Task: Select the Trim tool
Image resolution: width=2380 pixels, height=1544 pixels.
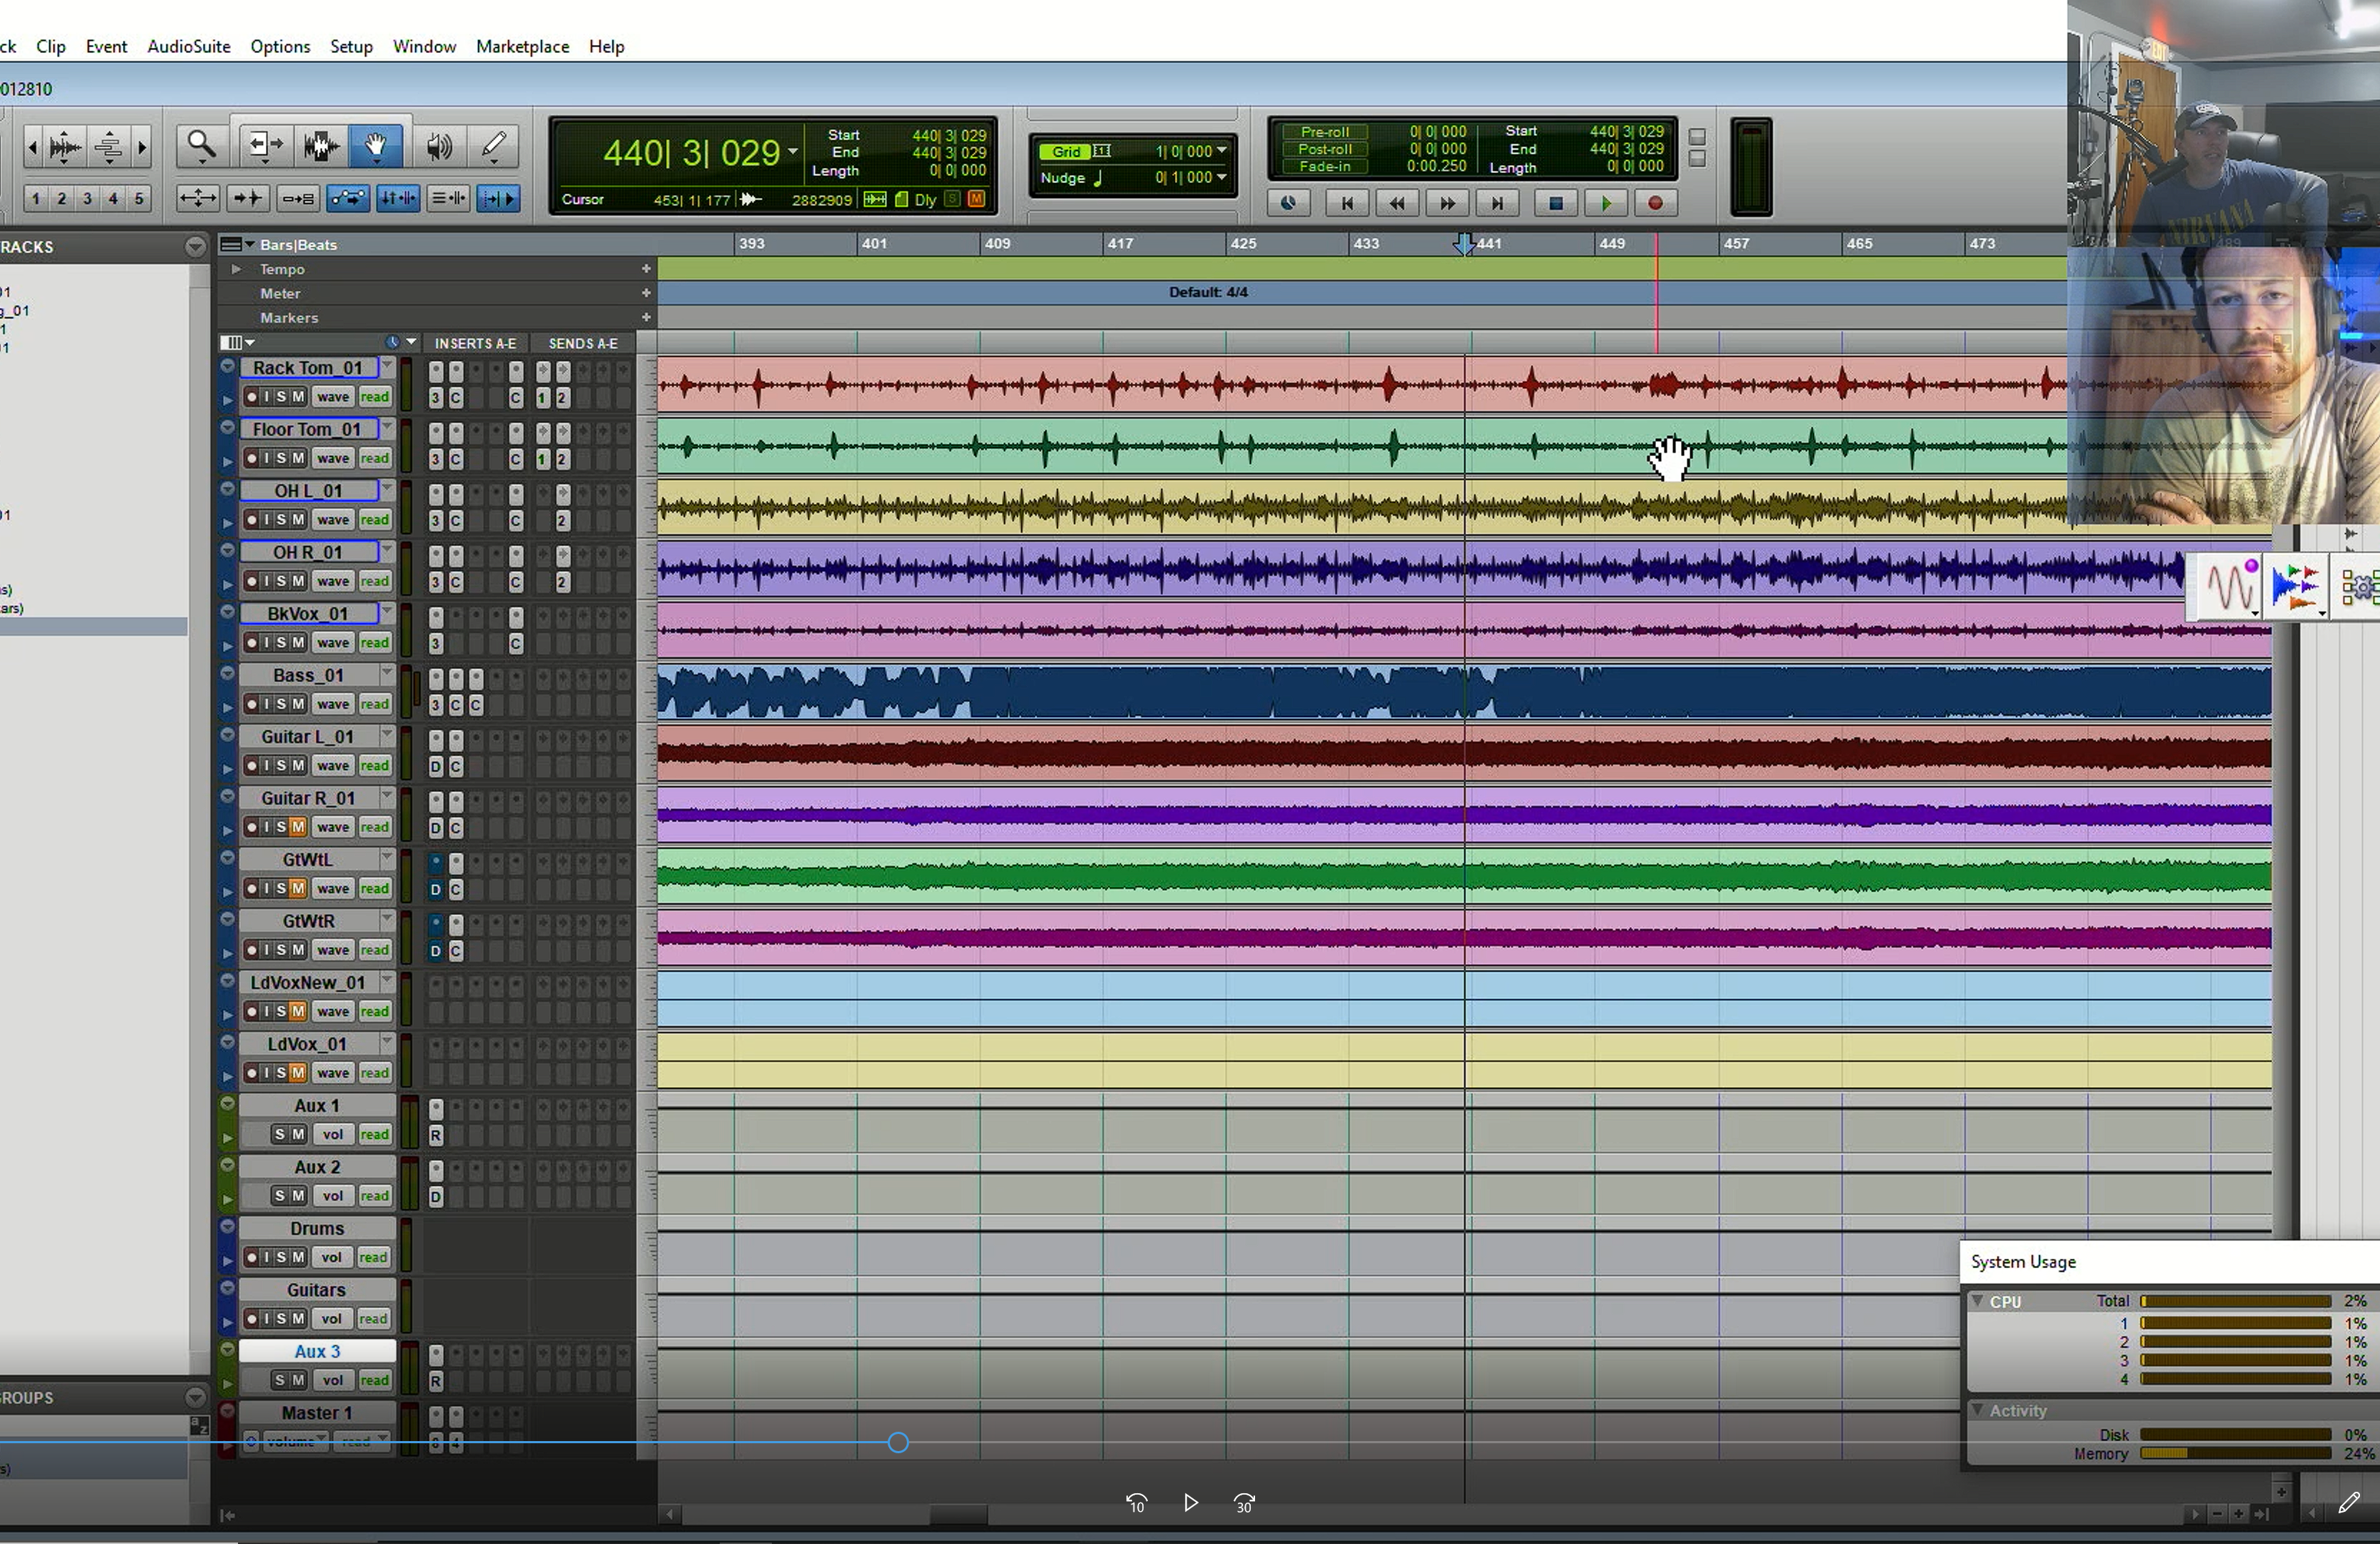Action: 264,146
